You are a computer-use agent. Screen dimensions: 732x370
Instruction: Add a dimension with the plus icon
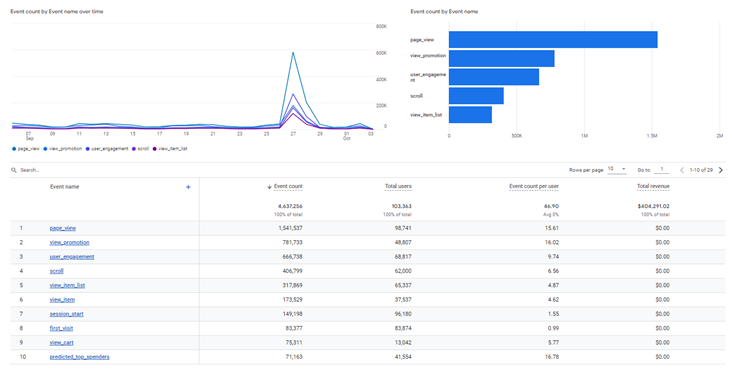click(x=188, y=187)
